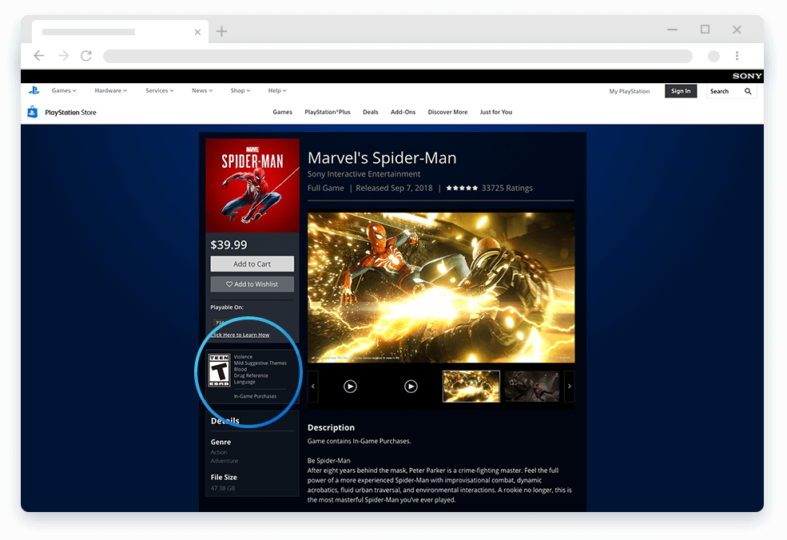Open the main gameplay screenshot
The height and width of the screenshot is (540, 787).
[441, 287]
